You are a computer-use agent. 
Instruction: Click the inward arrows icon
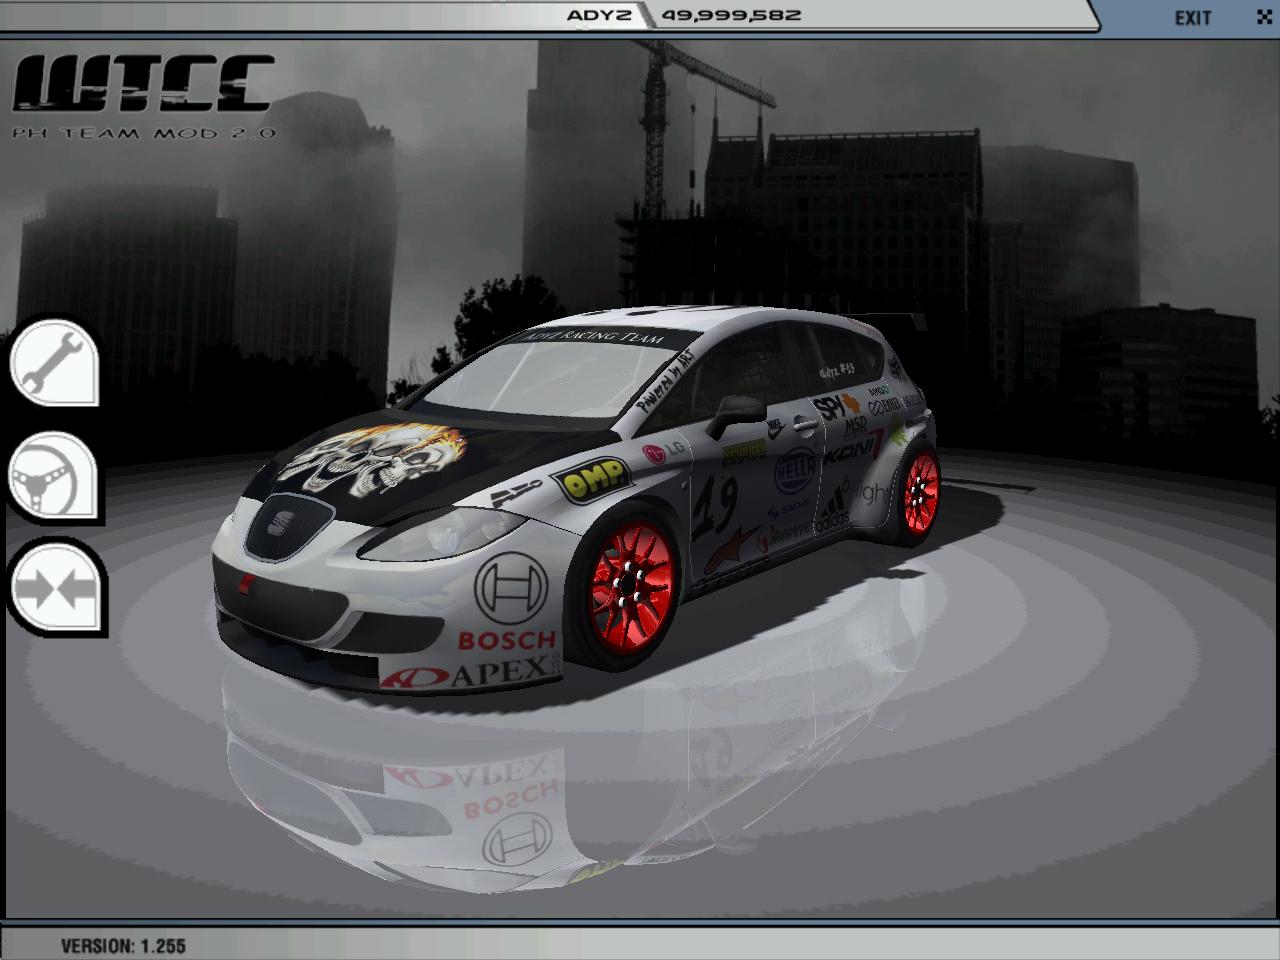56,588
